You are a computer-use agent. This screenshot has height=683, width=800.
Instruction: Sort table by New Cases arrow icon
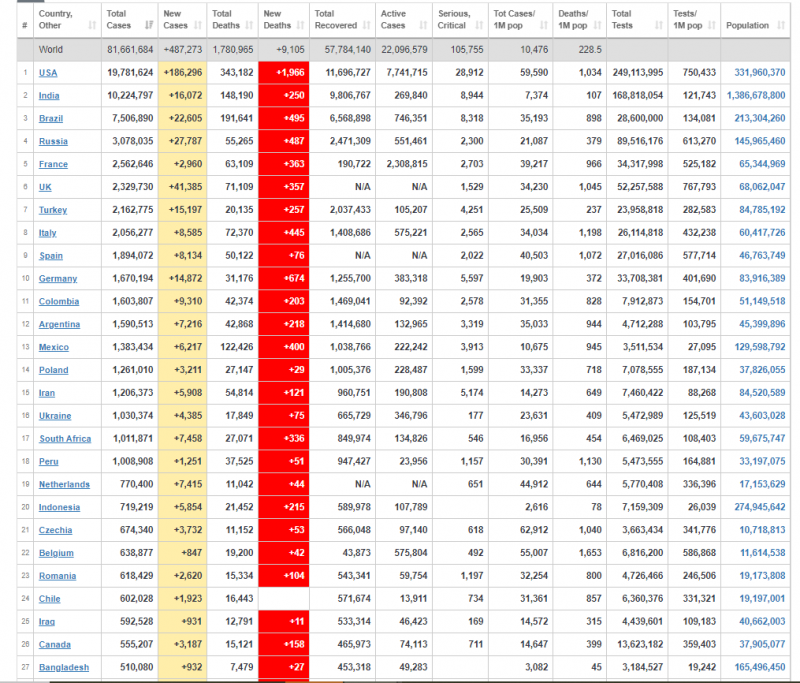(198, 25)
